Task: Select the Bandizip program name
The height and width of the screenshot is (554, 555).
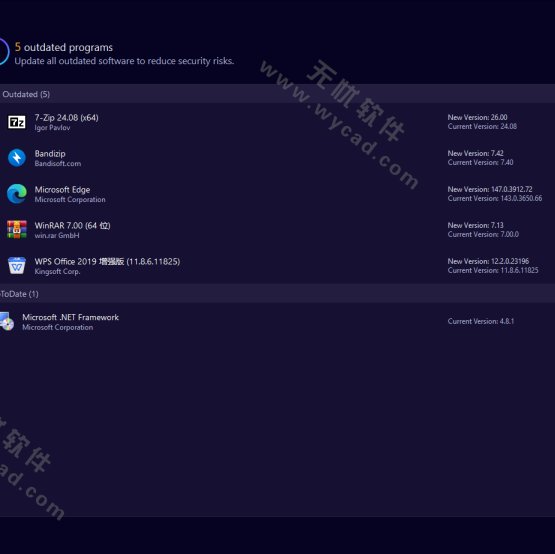Action: (50, 154)
